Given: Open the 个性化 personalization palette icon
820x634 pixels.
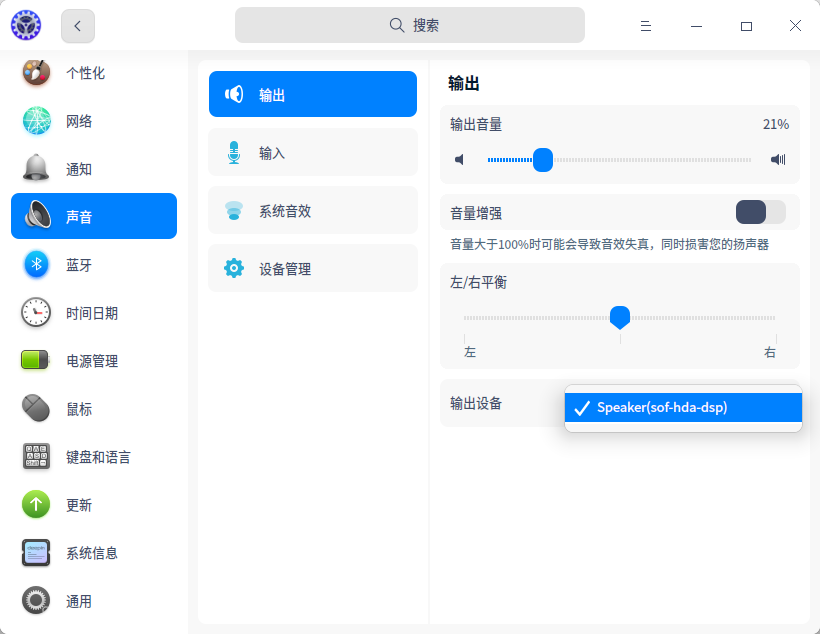Looking at the screenshot, I should click(x=36, y=72).
